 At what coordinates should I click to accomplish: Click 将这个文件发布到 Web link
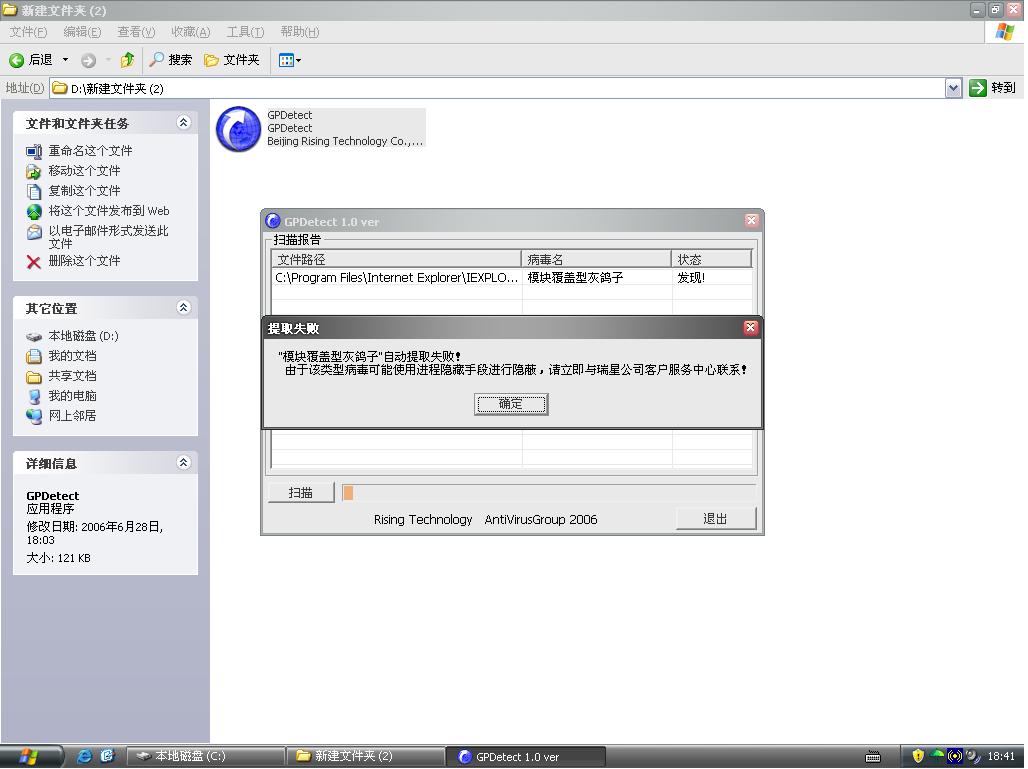coord(109,210)
